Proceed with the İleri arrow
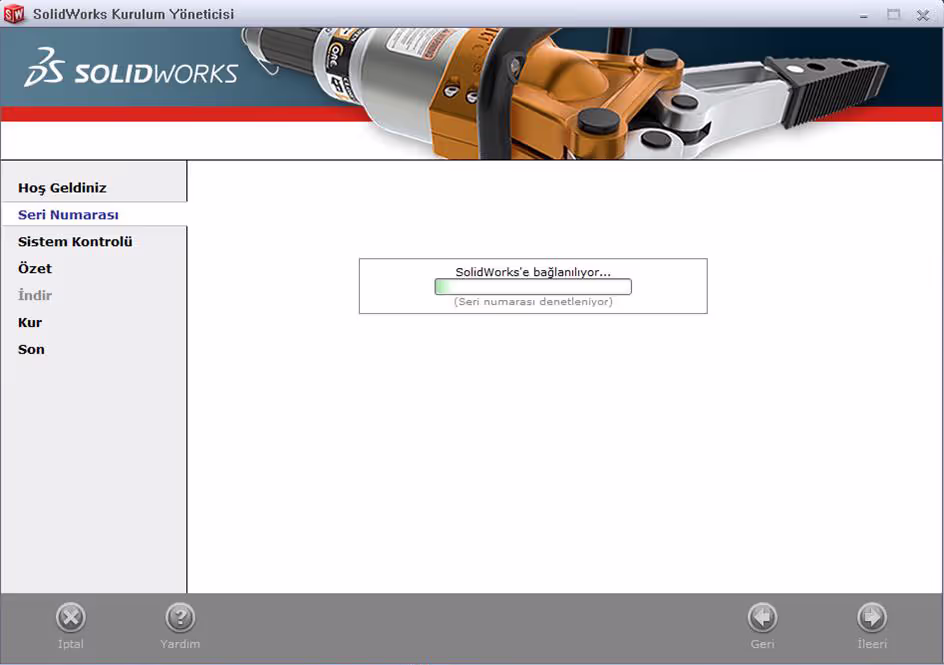944x665 pixels. click(872, 617)
